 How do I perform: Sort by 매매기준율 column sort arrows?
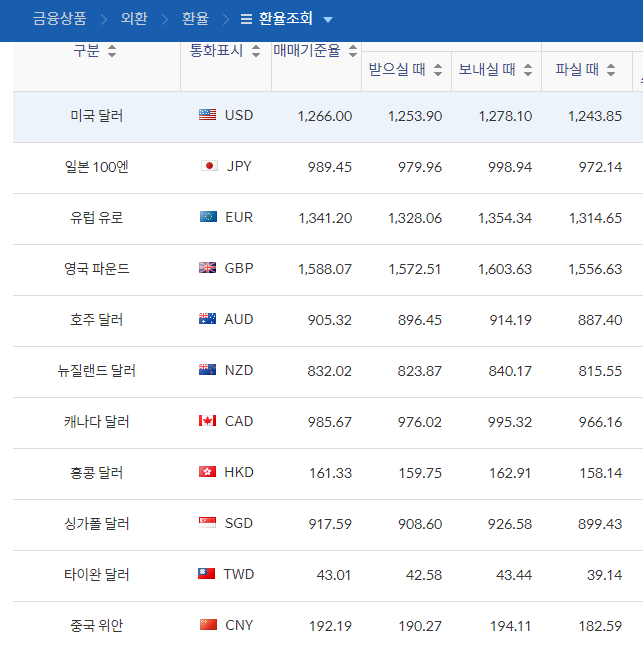(x=352, y=51)
